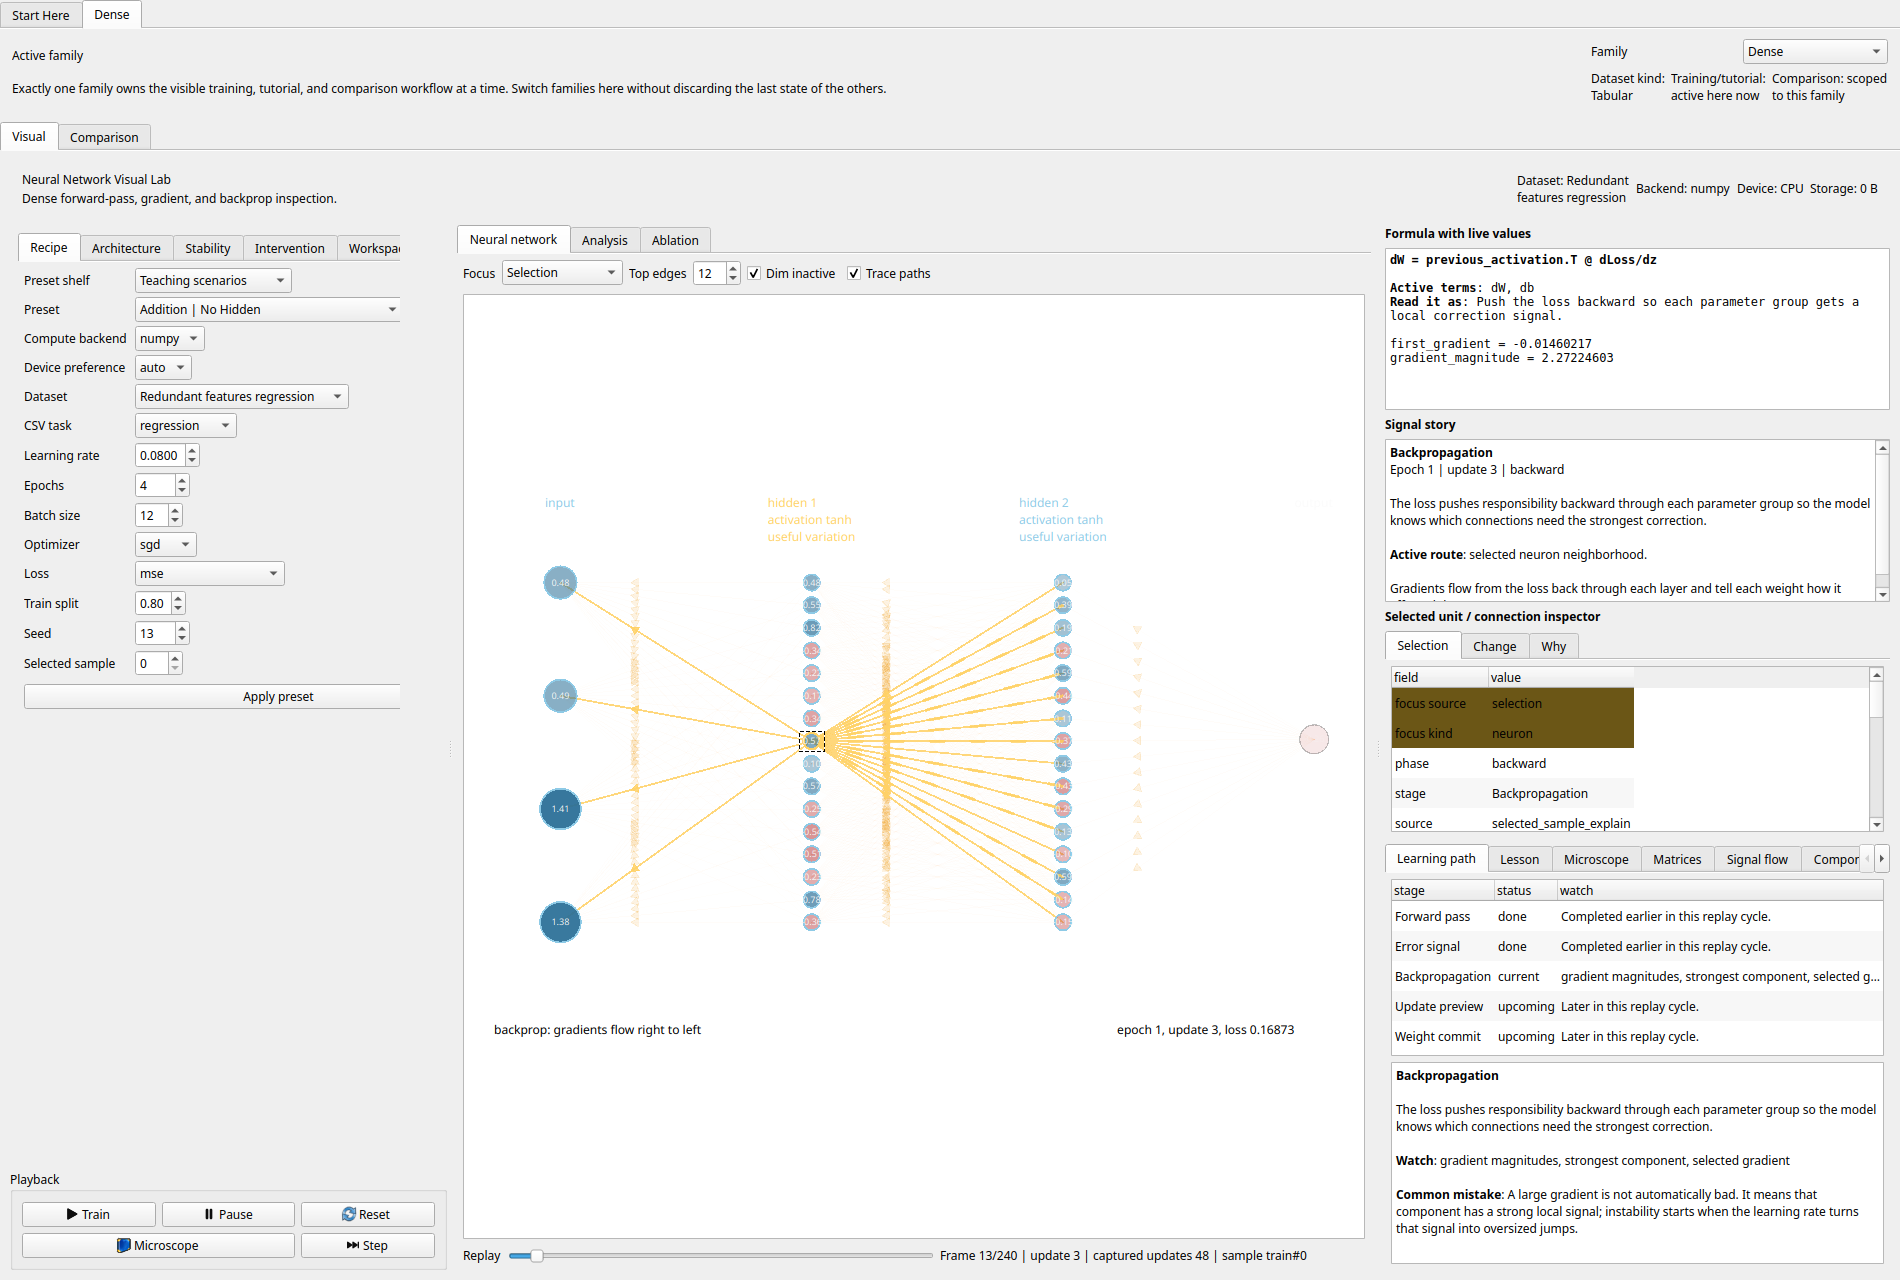Screen dimensions: 1900x1280
Task: Select the Dense family tab
Action: pos(112,14)
